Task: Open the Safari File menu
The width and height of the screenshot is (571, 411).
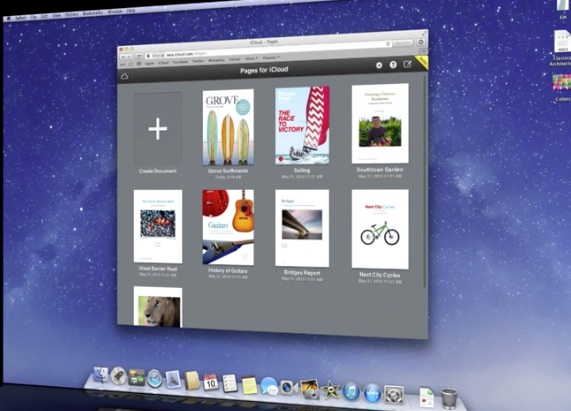Action: coord(34,17)
